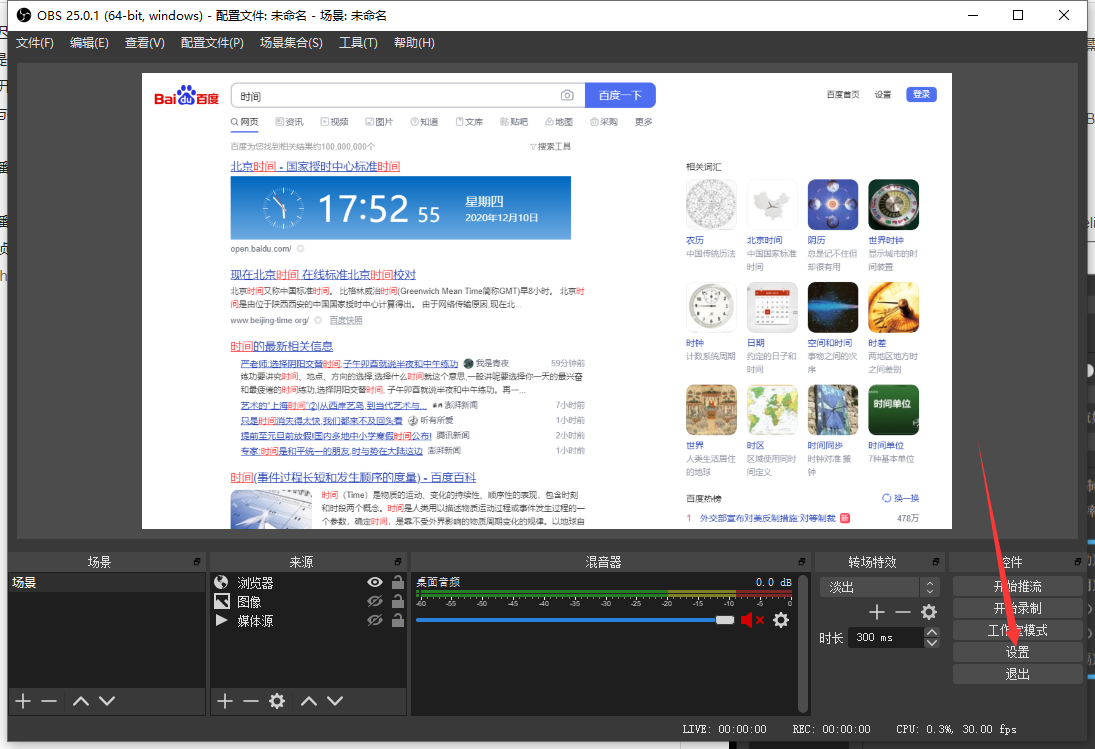The image size is (1095, 749).
Task: Click the CPU and fps status
Action: pos(956,729)
